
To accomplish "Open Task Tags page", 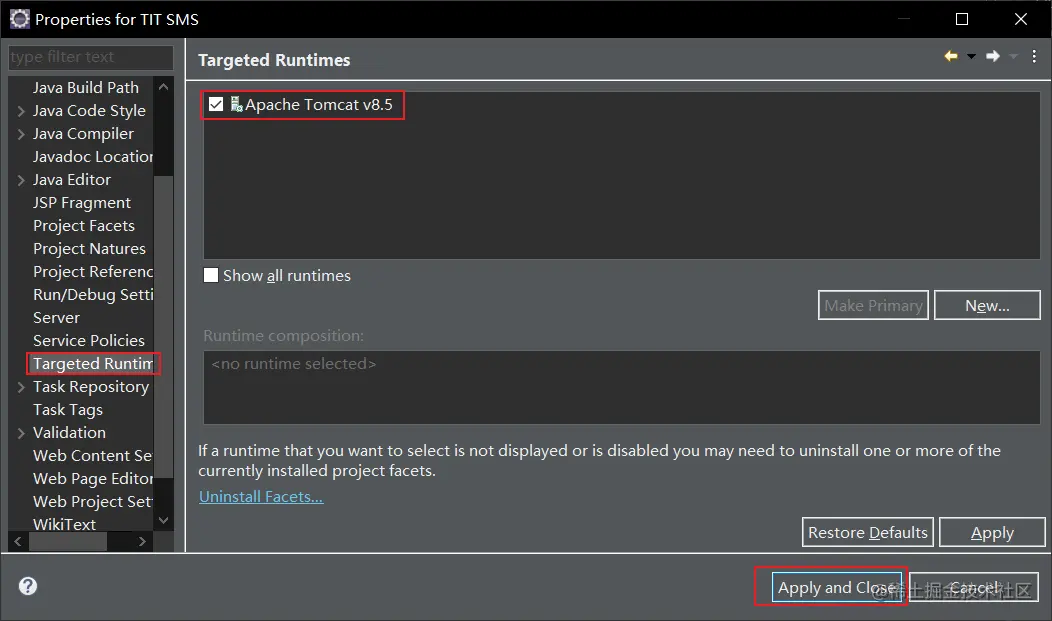I will click(68, 410).
